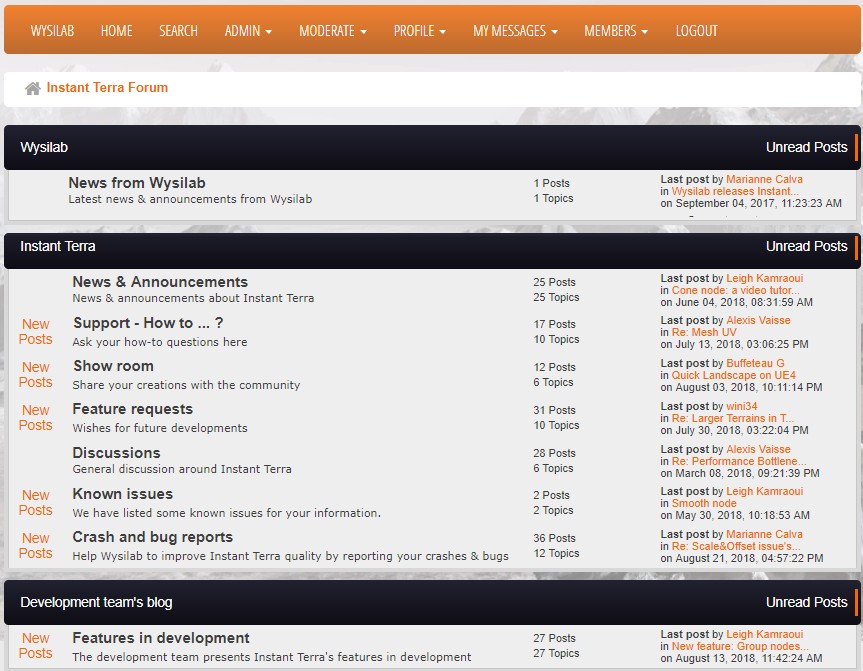The width and height of the screenshot is (863, 671).
Task: Click New Posts indicator for Show room
Action: point(36,375)
